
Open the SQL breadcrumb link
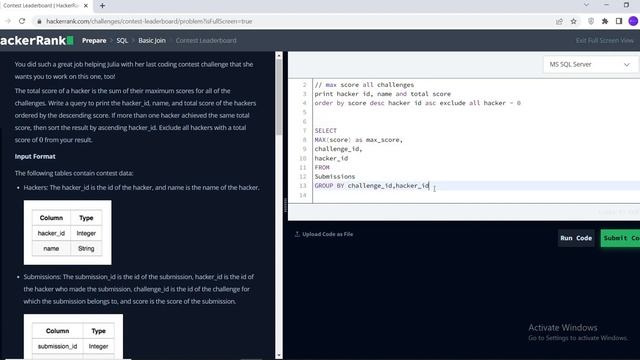coord(122,40)
